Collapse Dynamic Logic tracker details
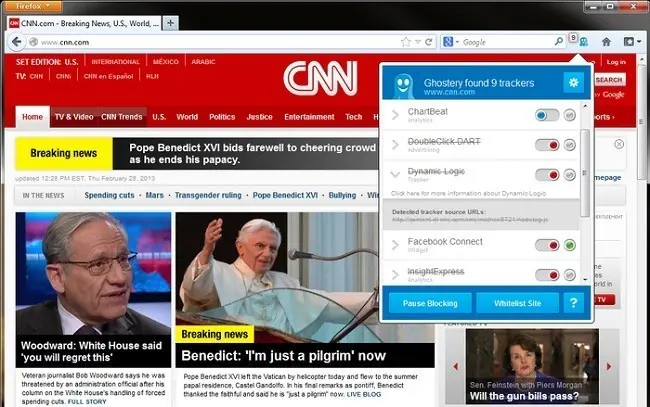 point(395,174)
